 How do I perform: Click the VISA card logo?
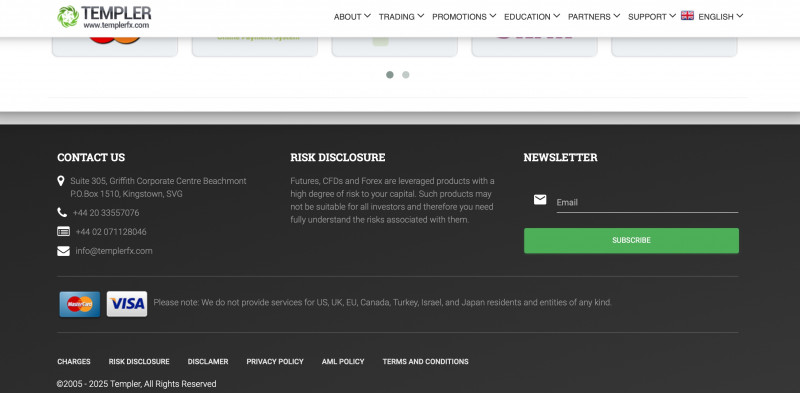(127, 304)
